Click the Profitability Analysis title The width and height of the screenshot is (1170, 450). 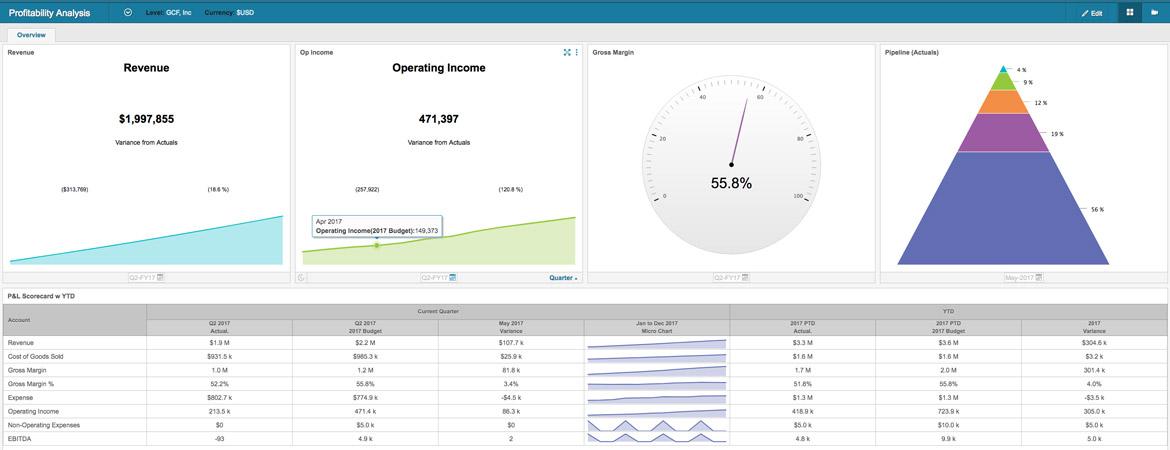click(49, 13)
